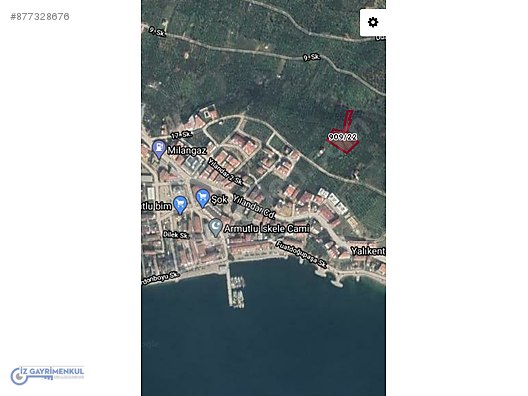The height and width of the screenshot is (396, 528).
Task: Click the Fuatdoğupaşa Sk. street label
Action: [301, 255]
